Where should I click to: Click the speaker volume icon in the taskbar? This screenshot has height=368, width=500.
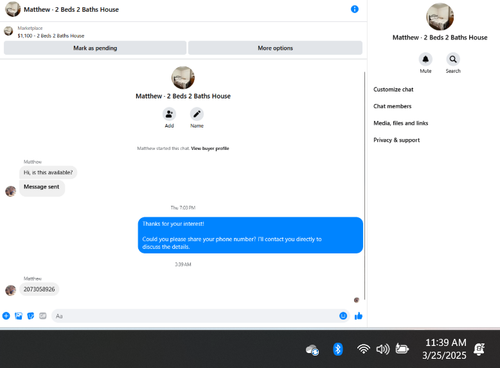click(383, 349)
